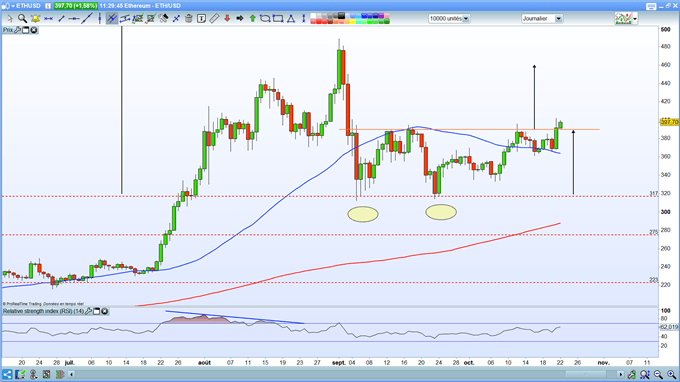This screenshot has width=680, height=382.
Task: Click the hammer edit-objects icon
Action: click(163, 19)
